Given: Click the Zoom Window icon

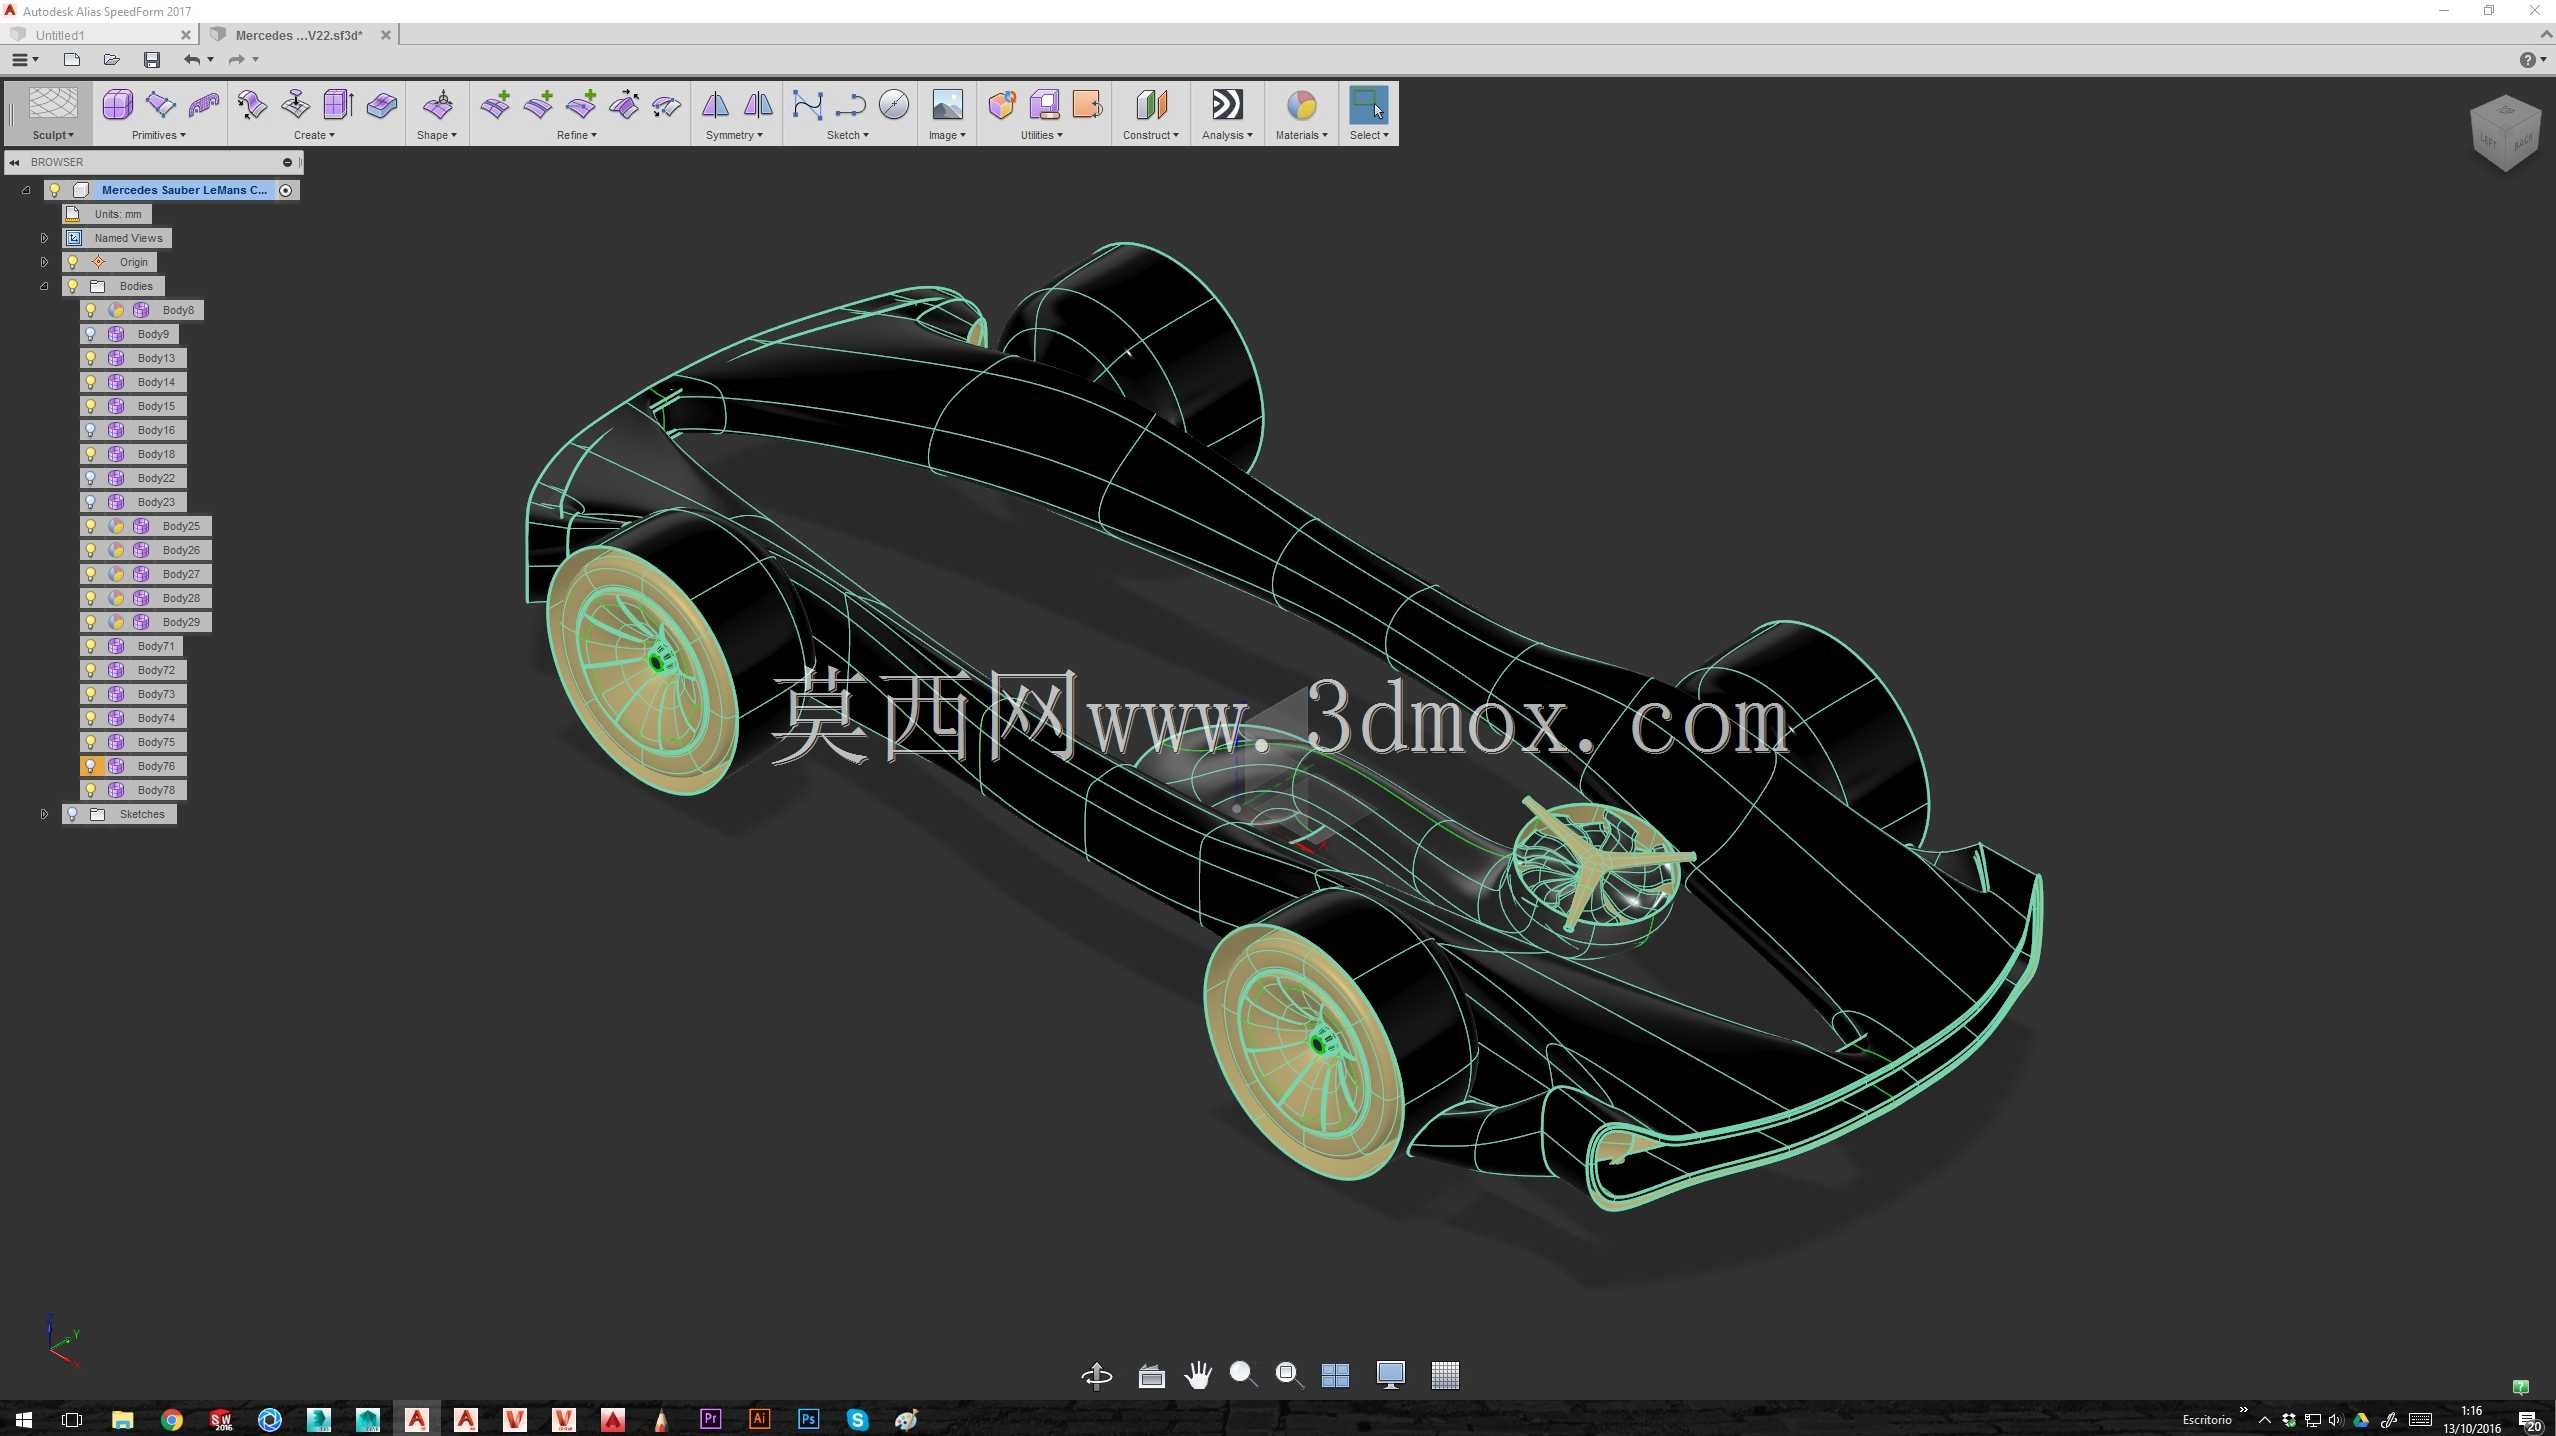Looking at the screenshot, I should tap(1289, 1375).
